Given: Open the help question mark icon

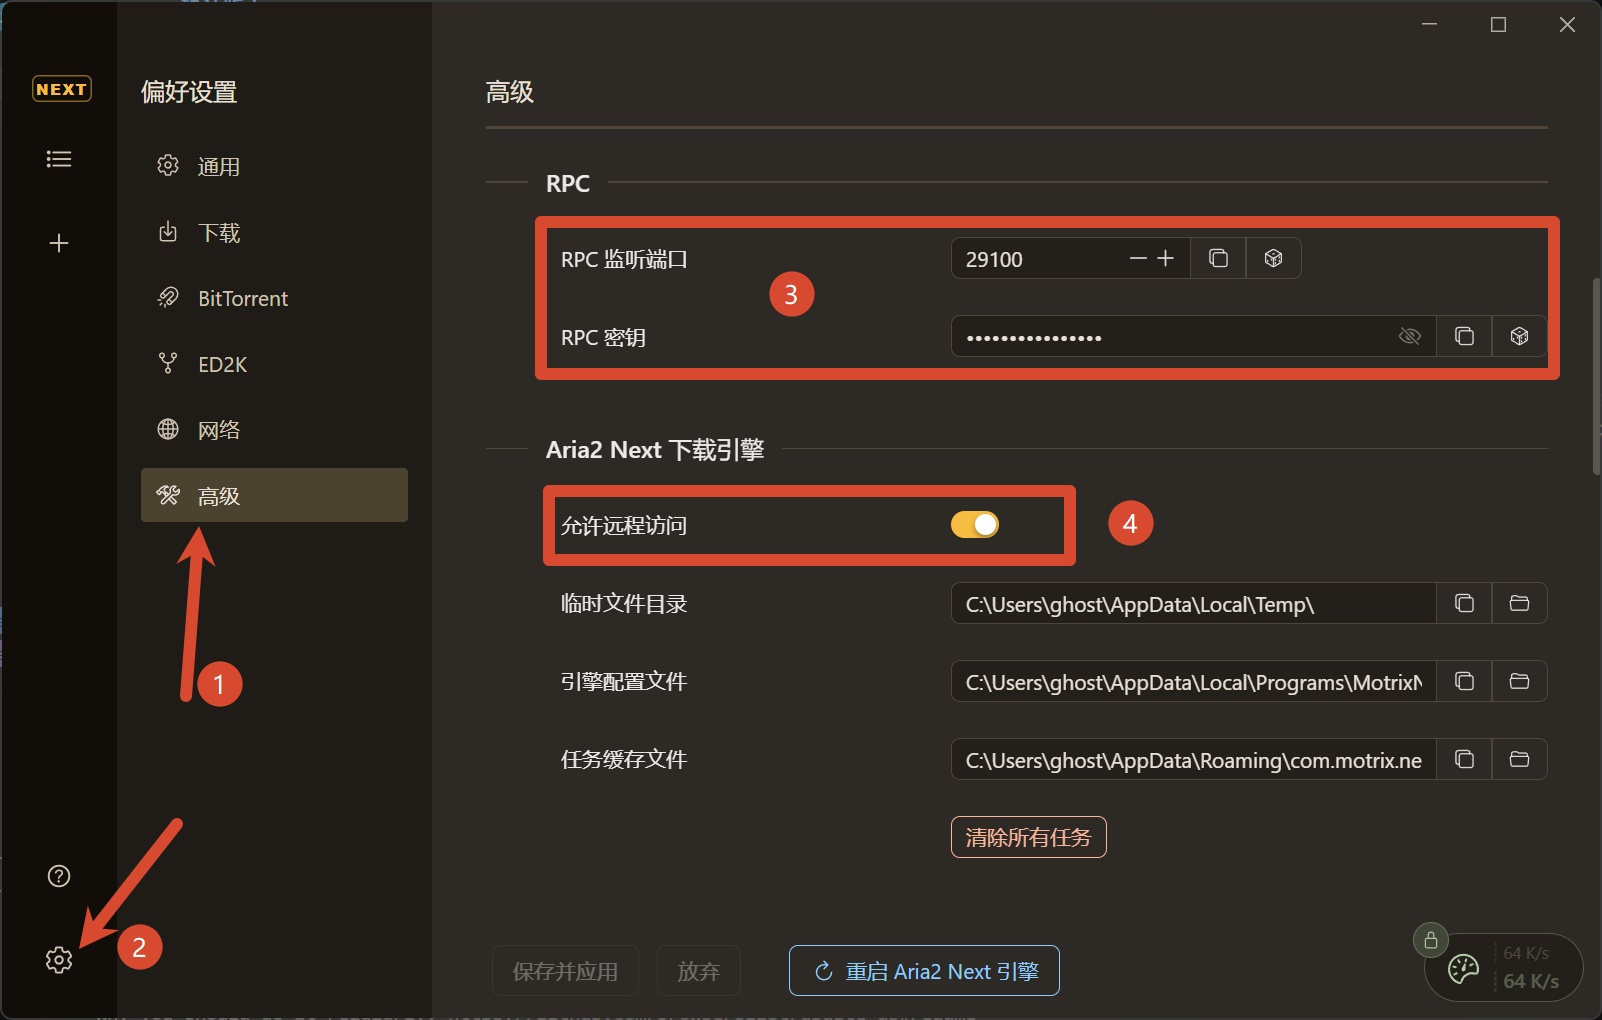Looking at the screenshot, I should click(59, 876).
